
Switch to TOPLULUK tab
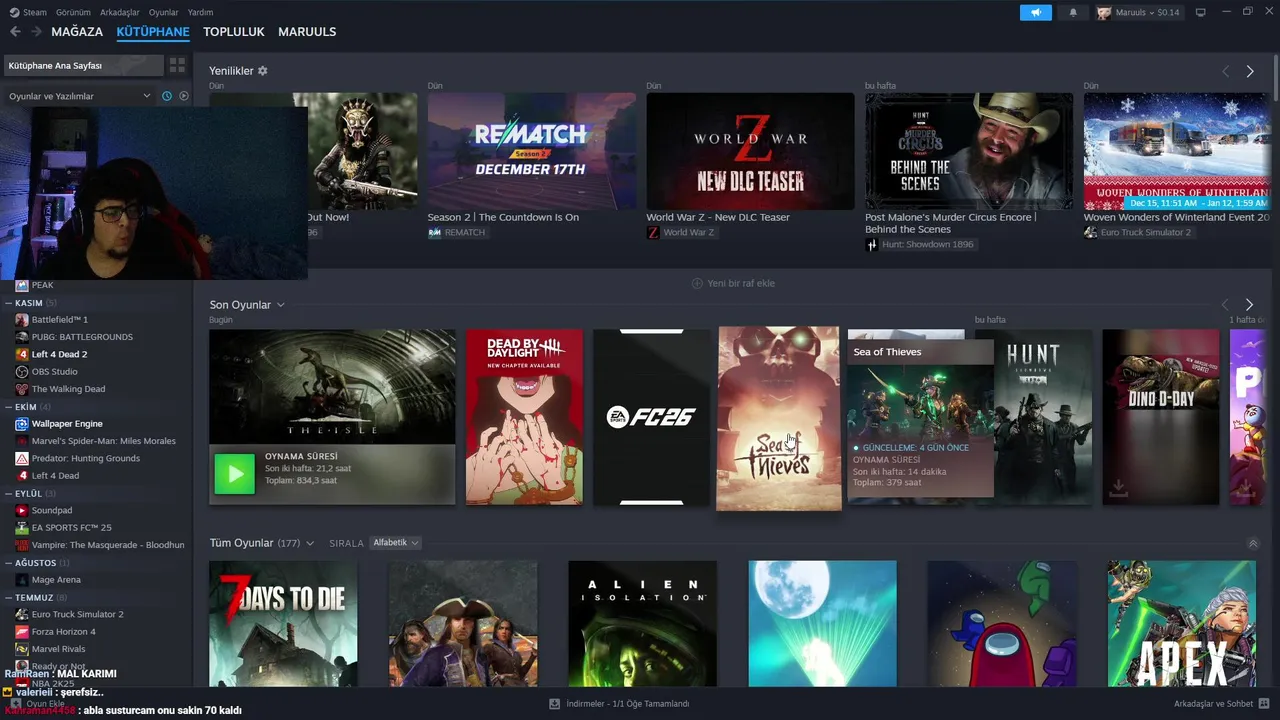coord(234,32)
